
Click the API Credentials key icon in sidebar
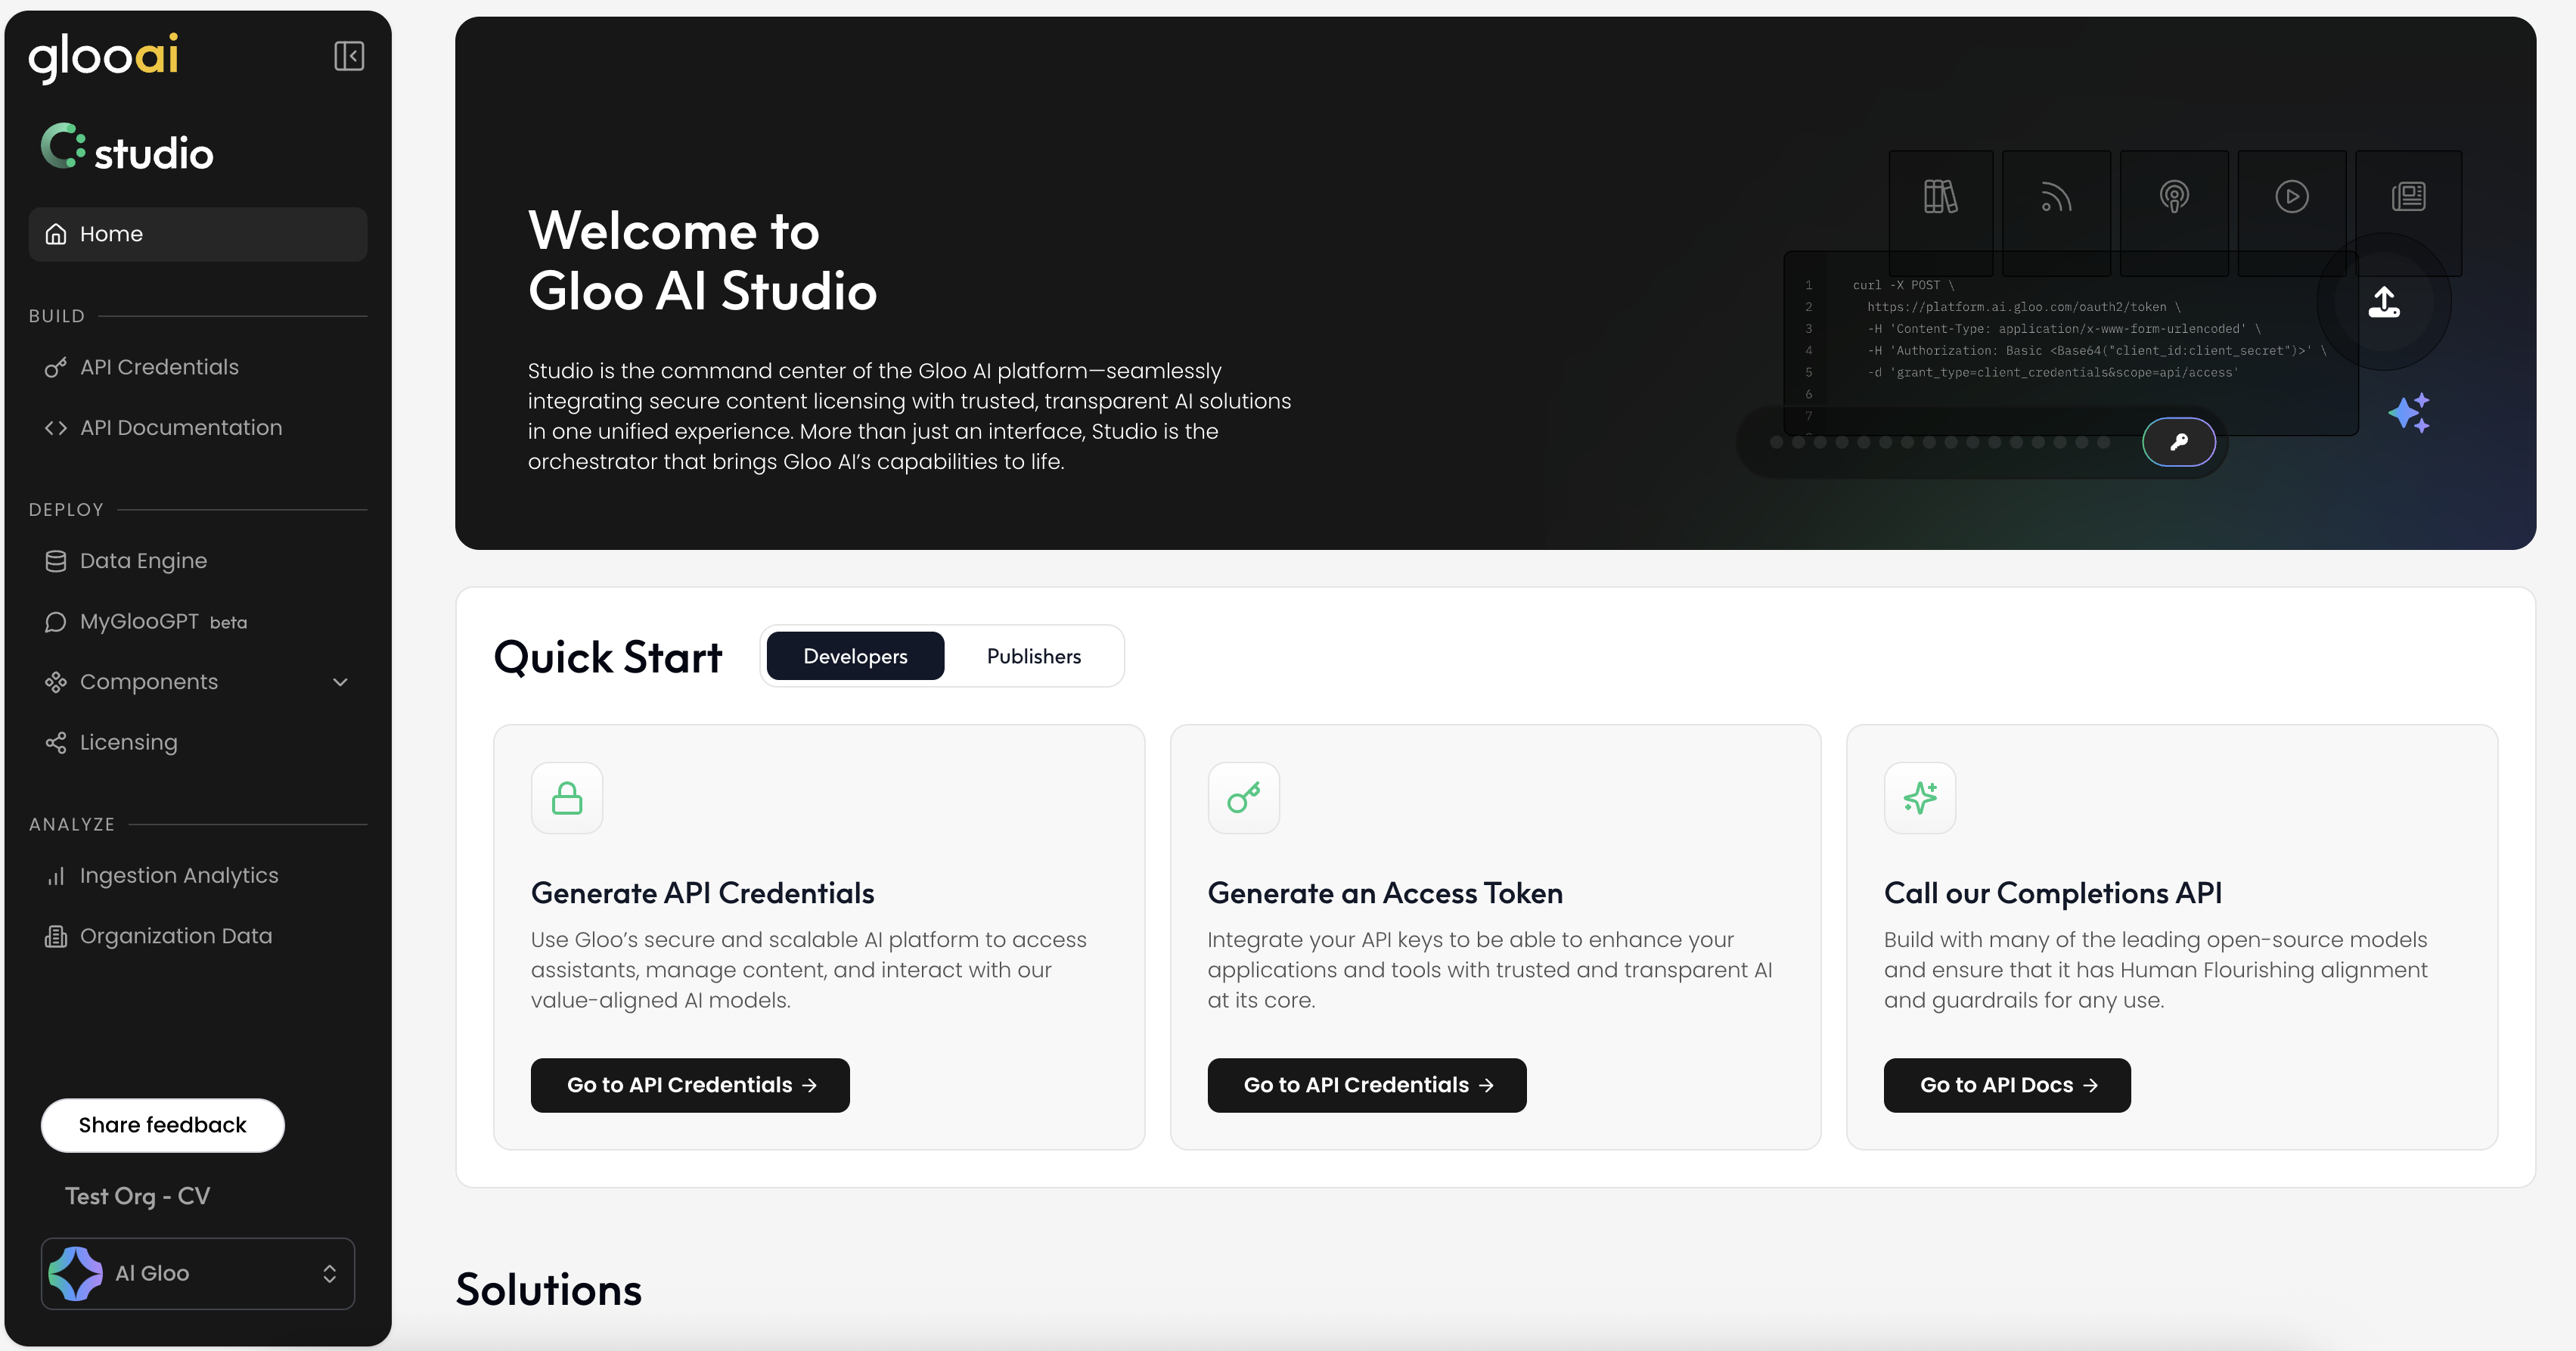coord(56,367)
